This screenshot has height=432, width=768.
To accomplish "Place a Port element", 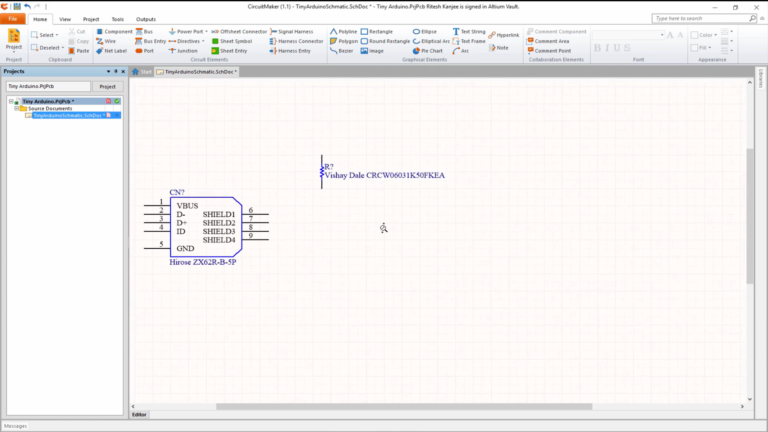I will tap(144, 51).
